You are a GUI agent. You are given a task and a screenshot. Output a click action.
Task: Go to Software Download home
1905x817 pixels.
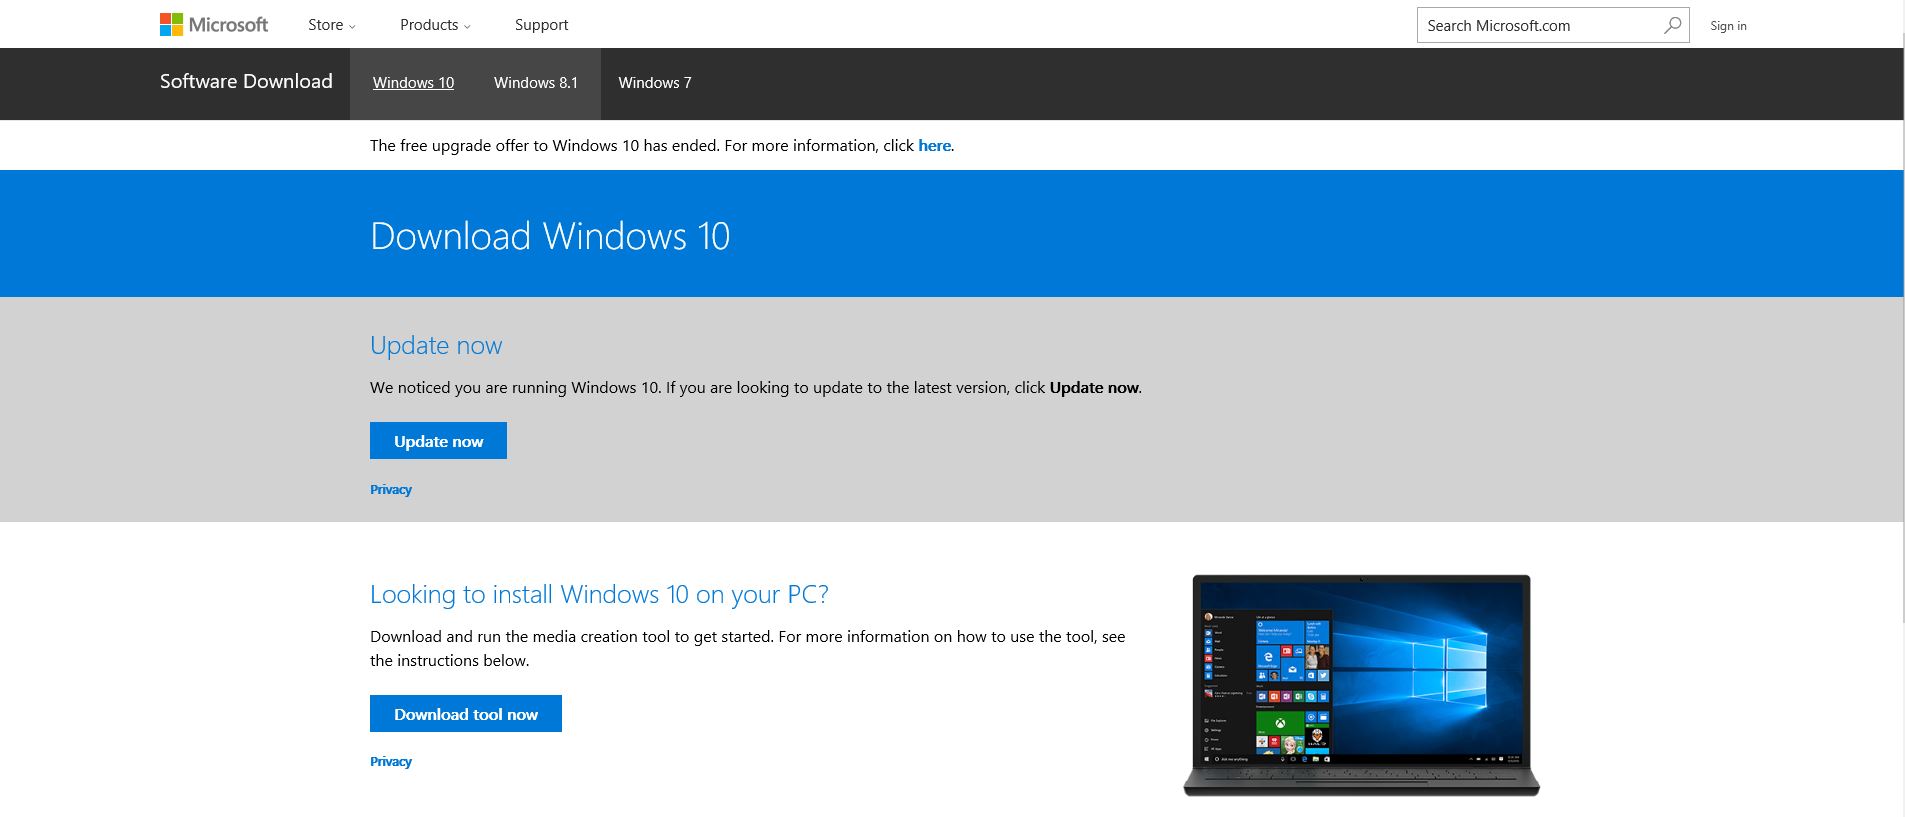[x=246, y=82]
